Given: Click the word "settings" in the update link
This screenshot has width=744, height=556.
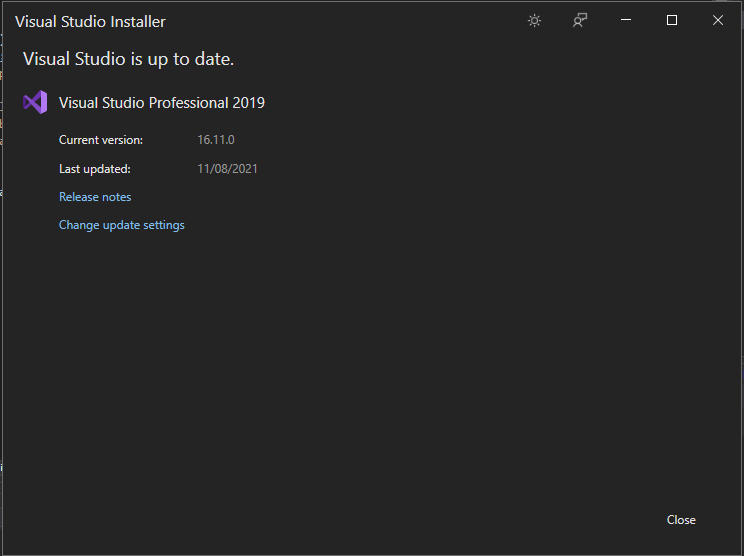Looking at the screenshot, I should pyautogui.click(x=164, y=225).
